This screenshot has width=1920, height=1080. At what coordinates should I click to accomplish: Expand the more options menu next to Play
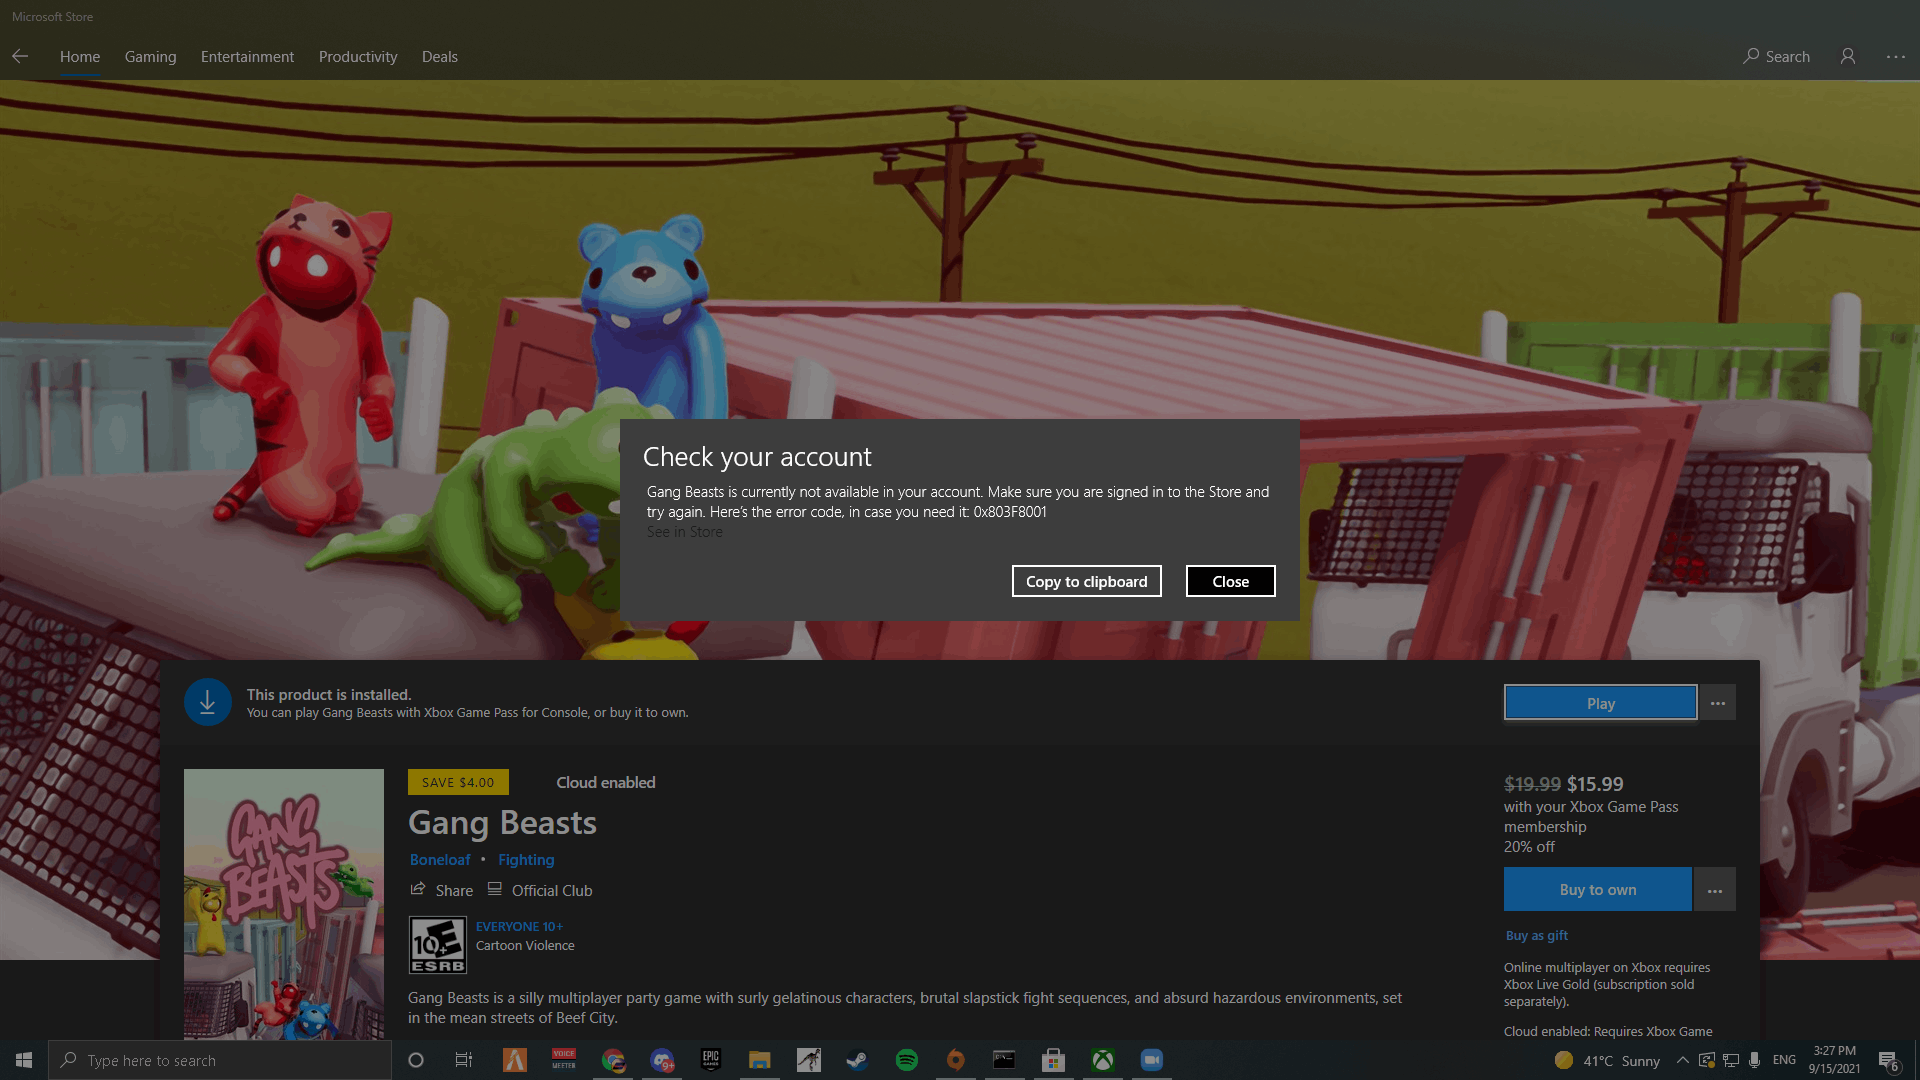[x=1717, y=702]
